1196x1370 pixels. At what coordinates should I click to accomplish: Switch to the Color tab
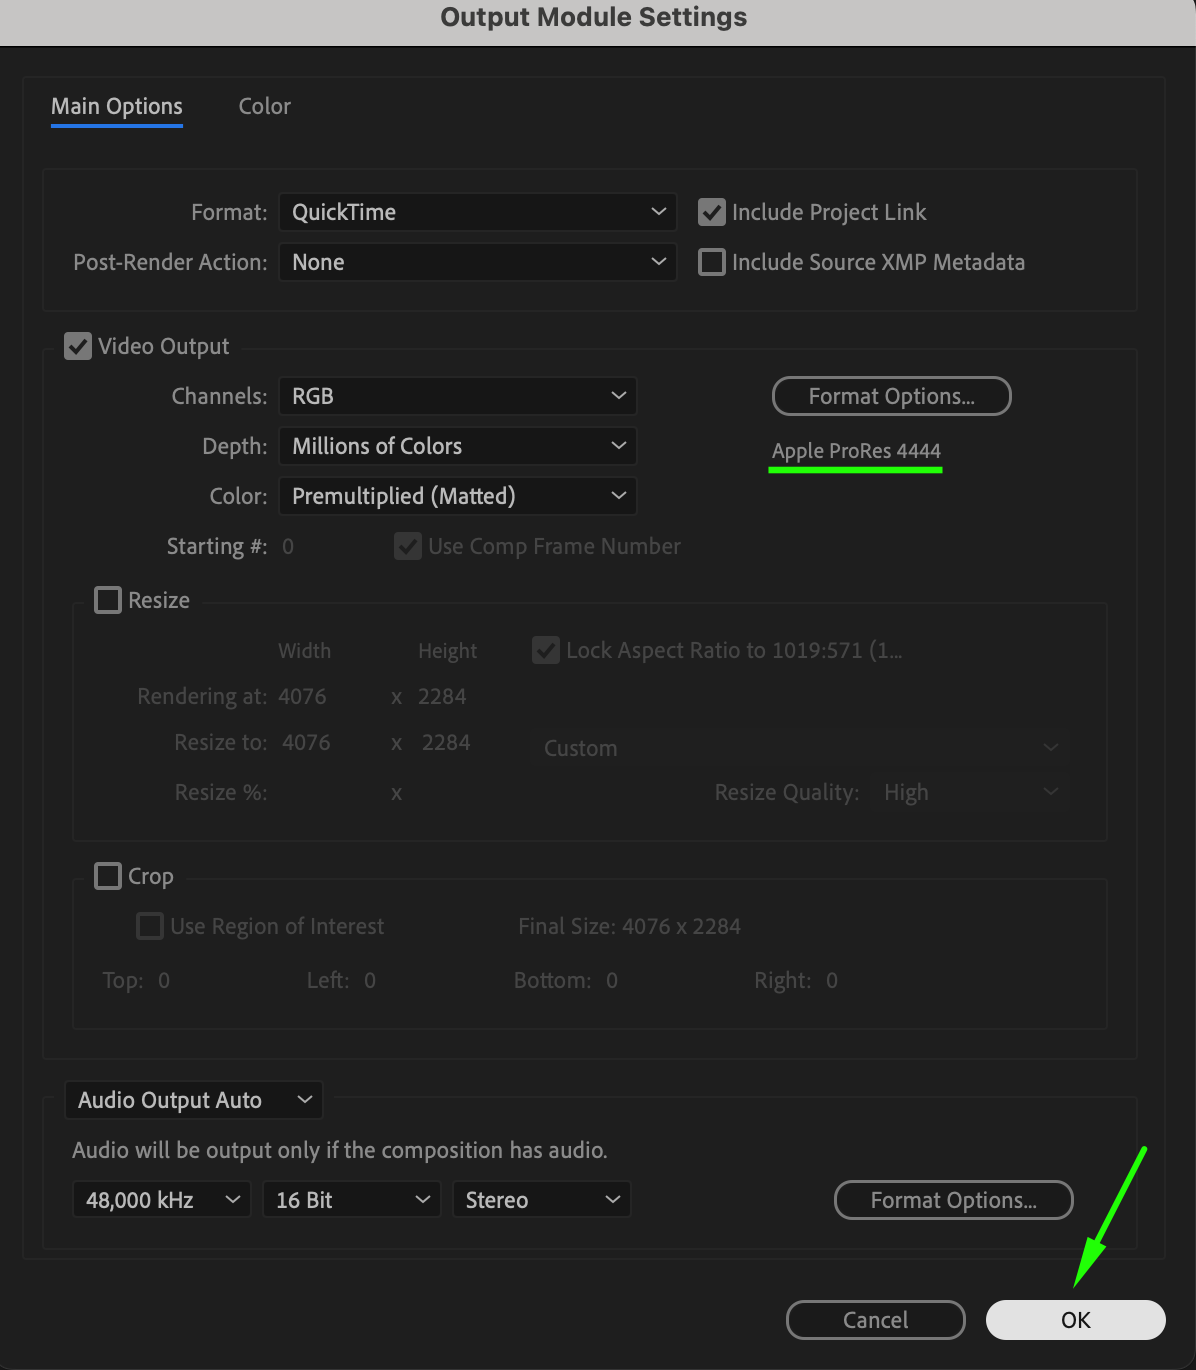(x=264, y=106)
